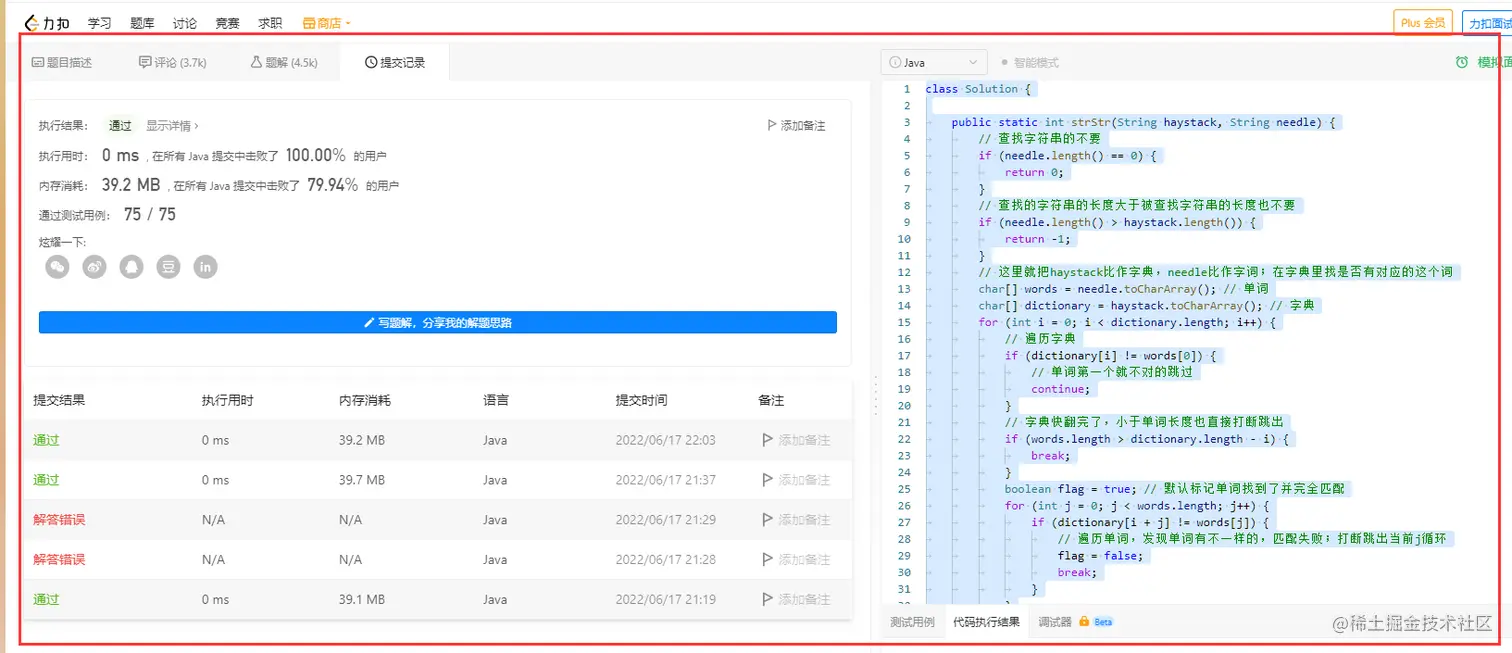
Task: Switch to the 题目描述 tab
Action: [x=63, y=61]
